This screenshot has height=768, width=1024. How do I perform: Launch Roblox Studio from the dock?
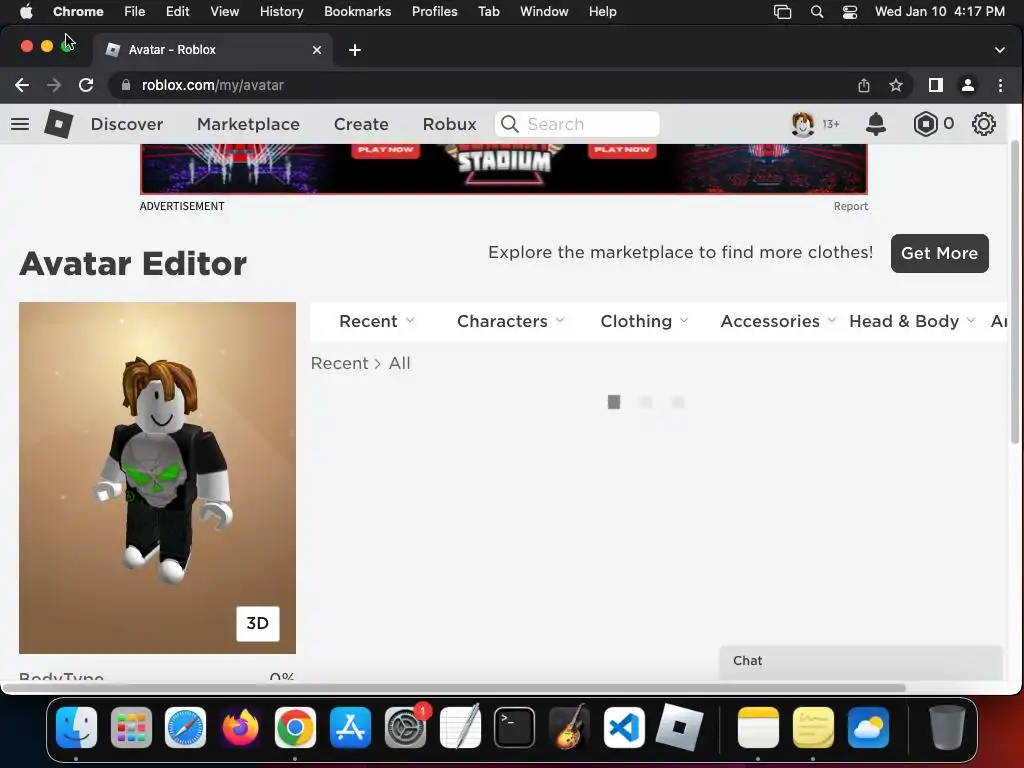click(x=679, y=727)
